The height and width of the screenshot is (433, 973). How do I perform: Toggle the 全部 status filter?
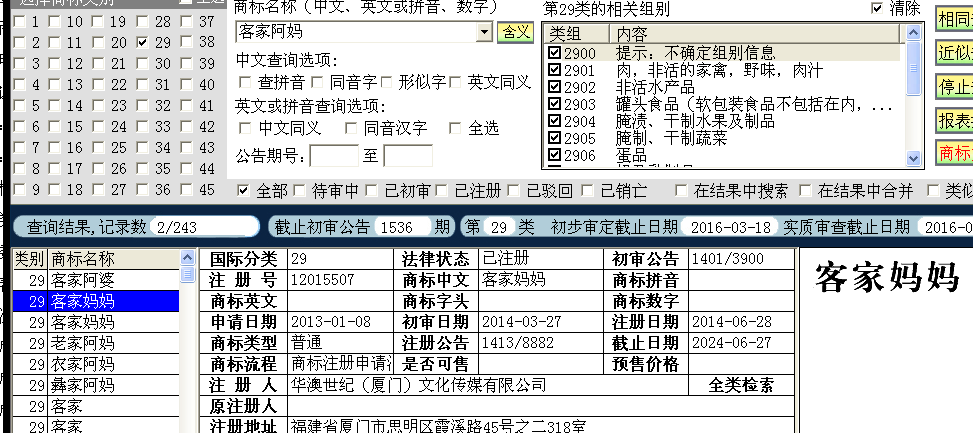[x=243, y=190]
